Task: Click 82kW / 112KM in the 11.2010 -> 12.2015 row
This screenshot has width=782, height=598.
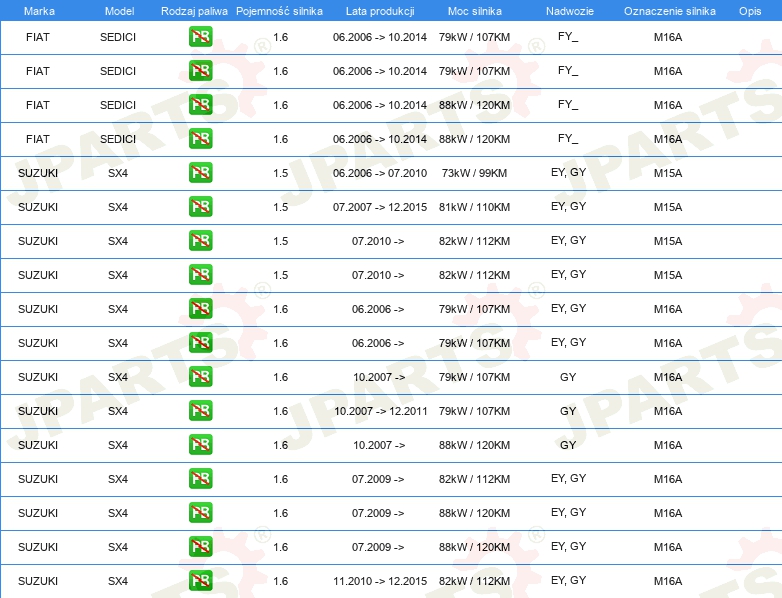Action: click(x=474, y=581)
